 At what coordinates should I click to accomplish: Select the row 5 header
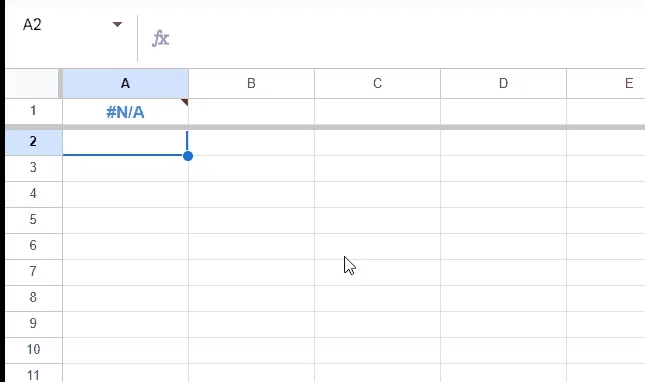tap(34, 220)
